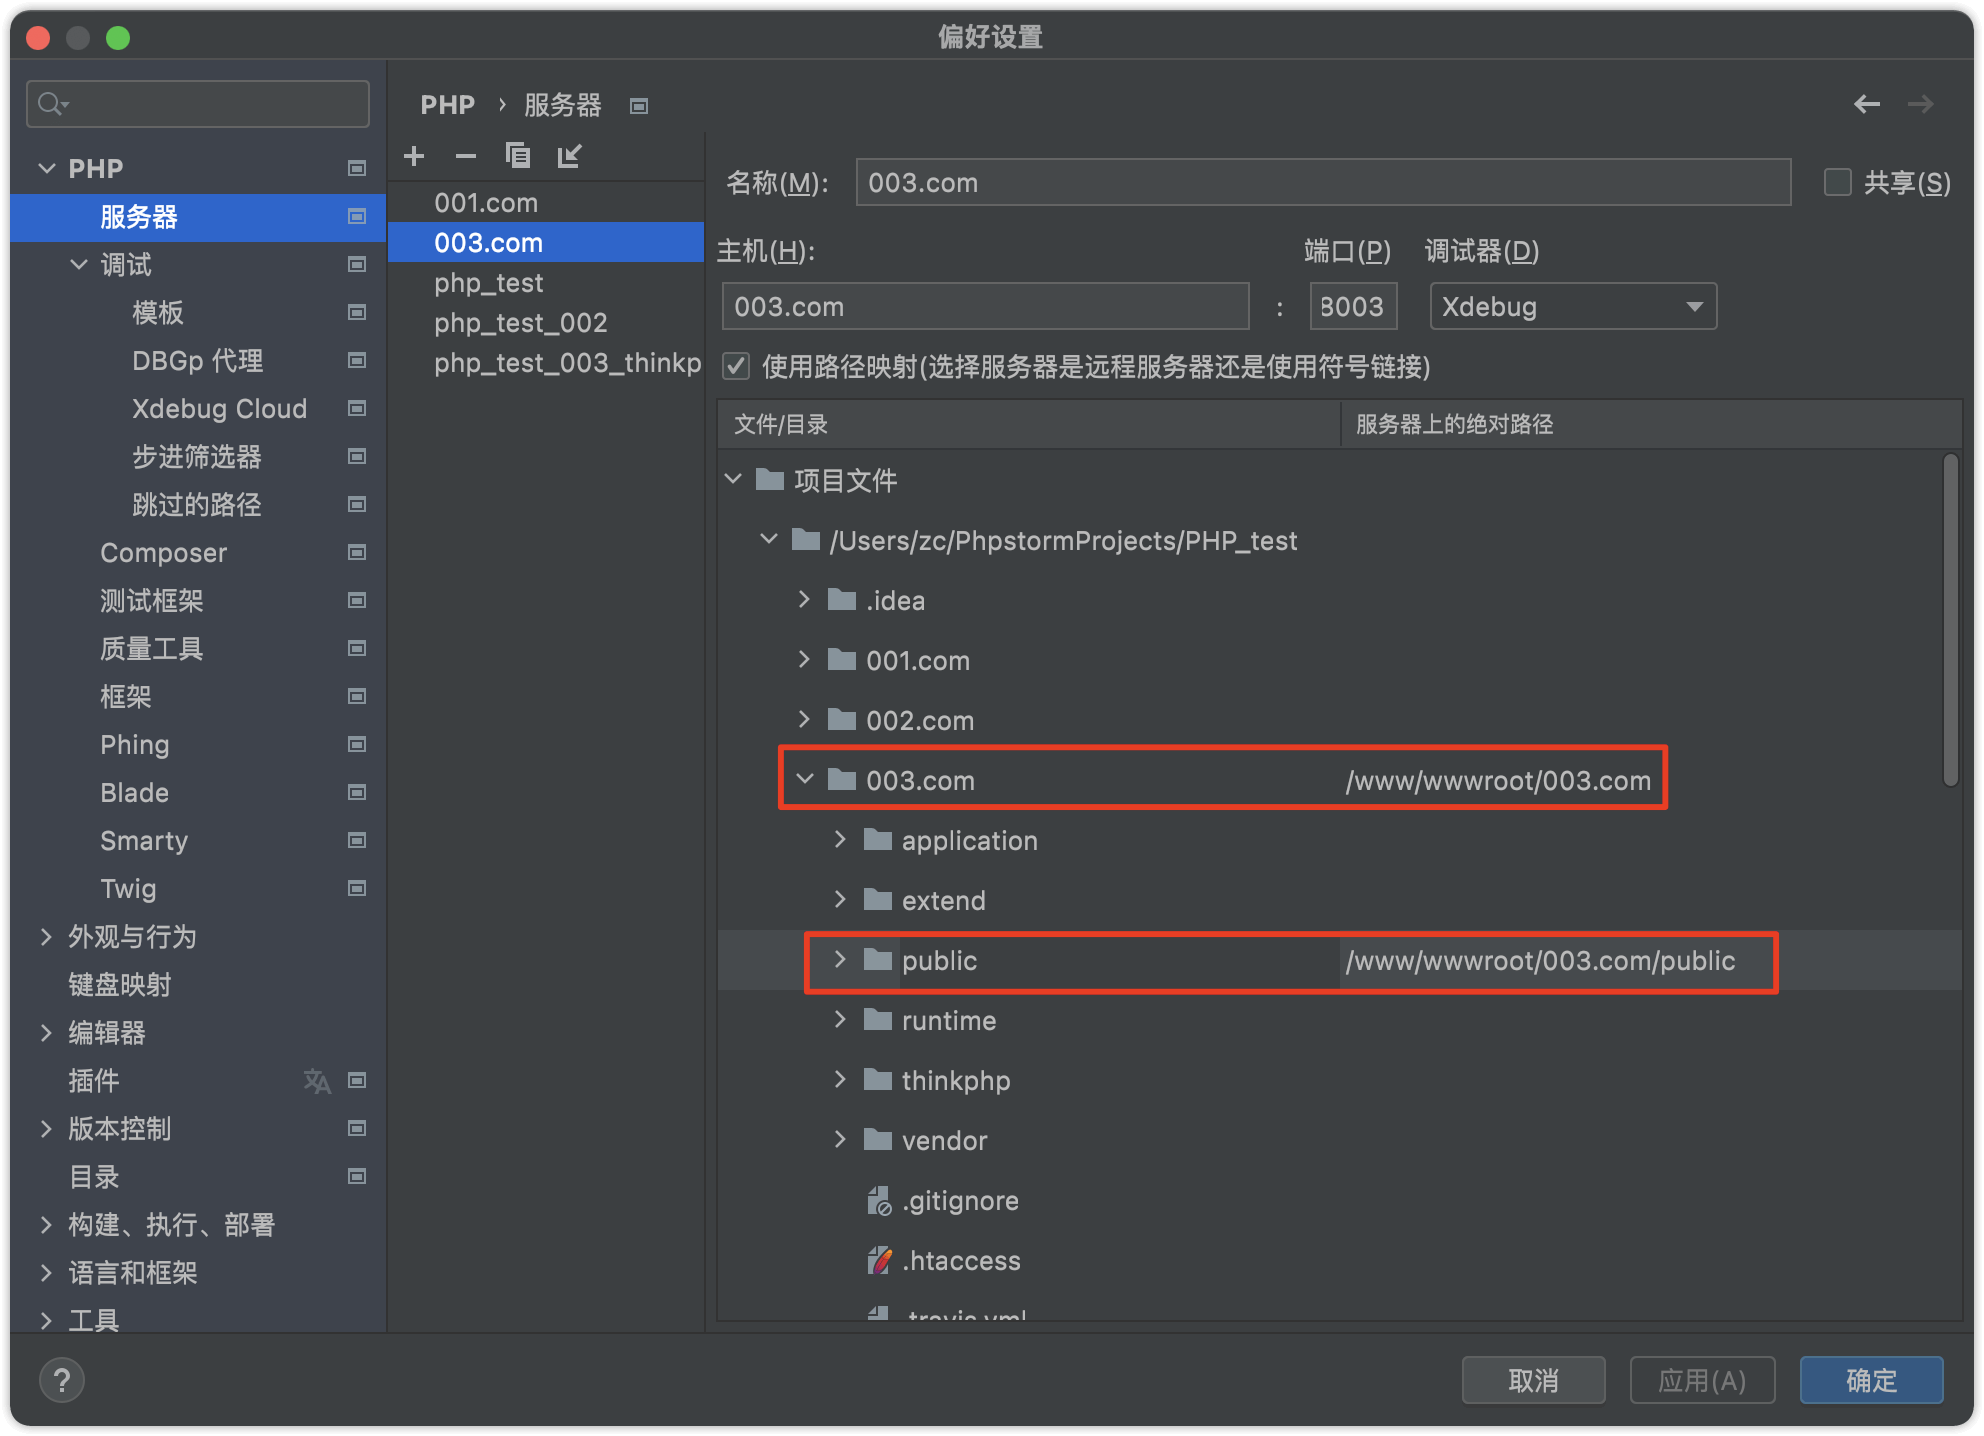Click the copy server configuration icon

tap(517, 156)
